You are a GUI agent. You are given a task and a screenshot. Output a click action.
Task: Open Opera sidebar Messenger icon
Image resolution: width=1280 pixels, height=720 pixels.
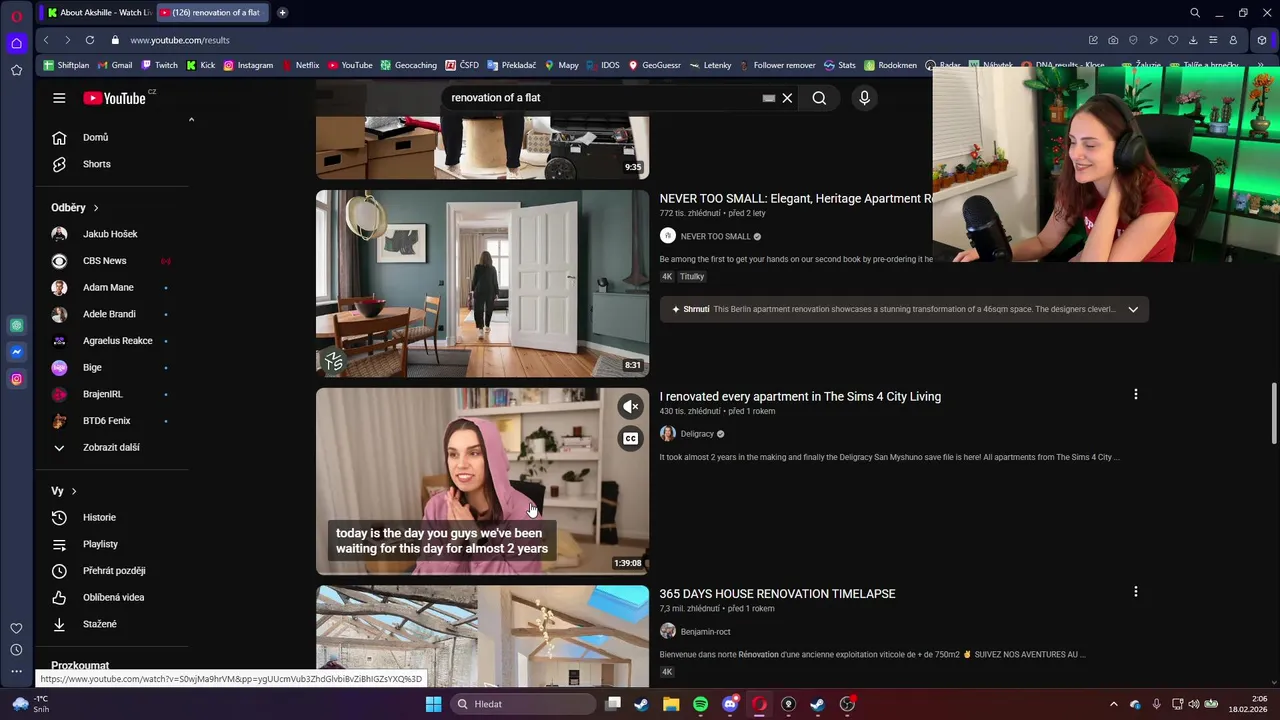(x=17, y=352)
